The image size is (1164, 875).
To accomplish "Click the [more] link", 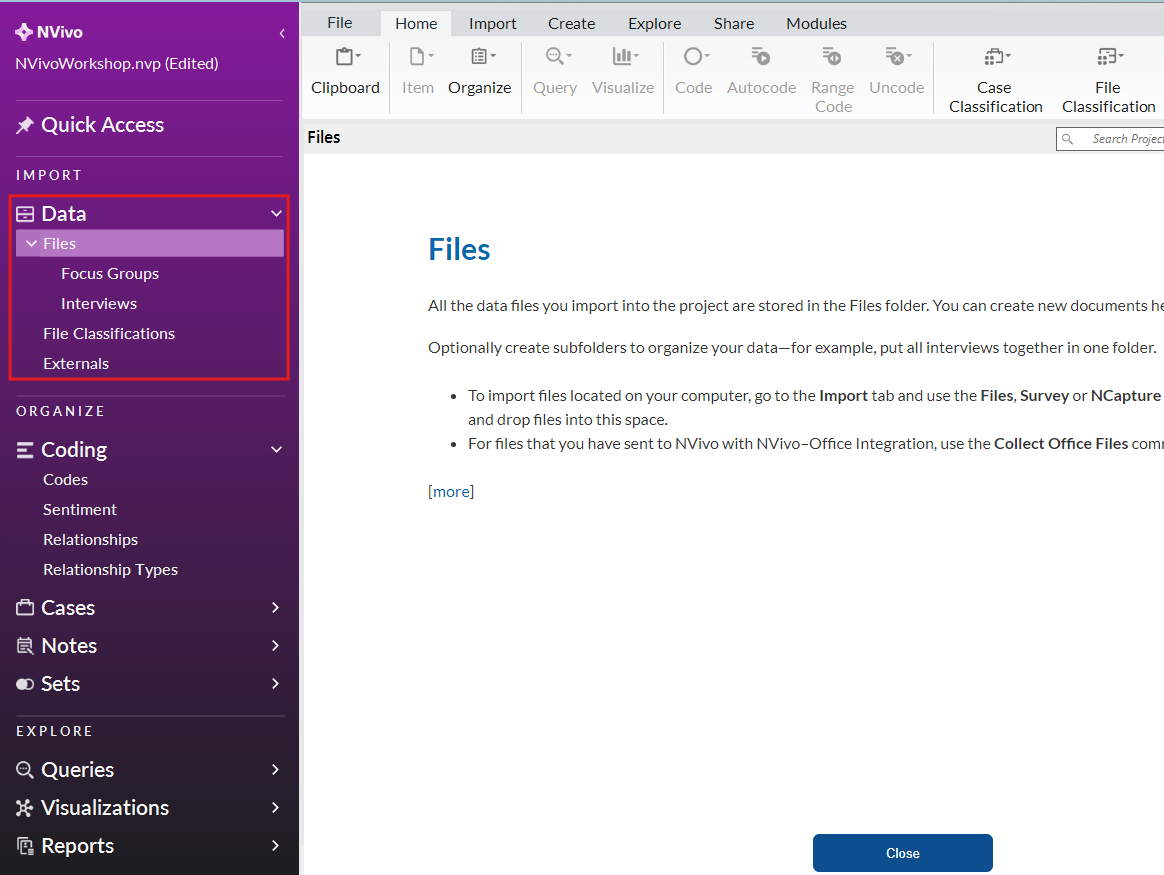I will pyautogui.click(x=451, y=491).
